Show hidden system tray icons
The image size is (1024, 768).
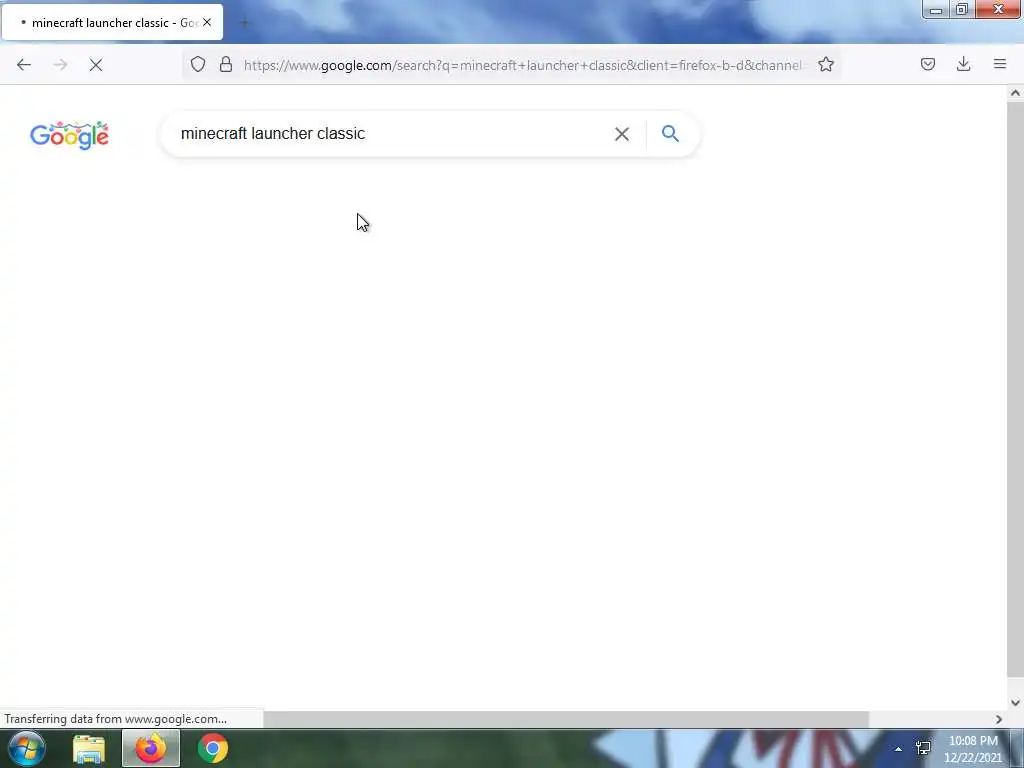click(898, 749)
